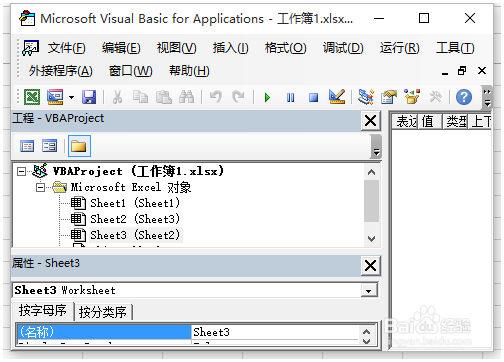504x362 pixels.
Task: Open the Project Explorer toolbar icon
Action: point(366,97)
